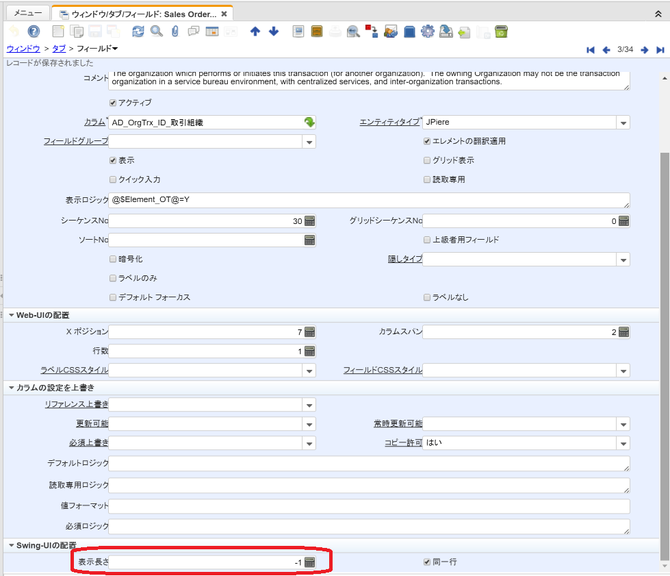This screenshot has height=576, width=670.
Task: Click the File Import toolbar icon
Action: click(x=464, y=32)
